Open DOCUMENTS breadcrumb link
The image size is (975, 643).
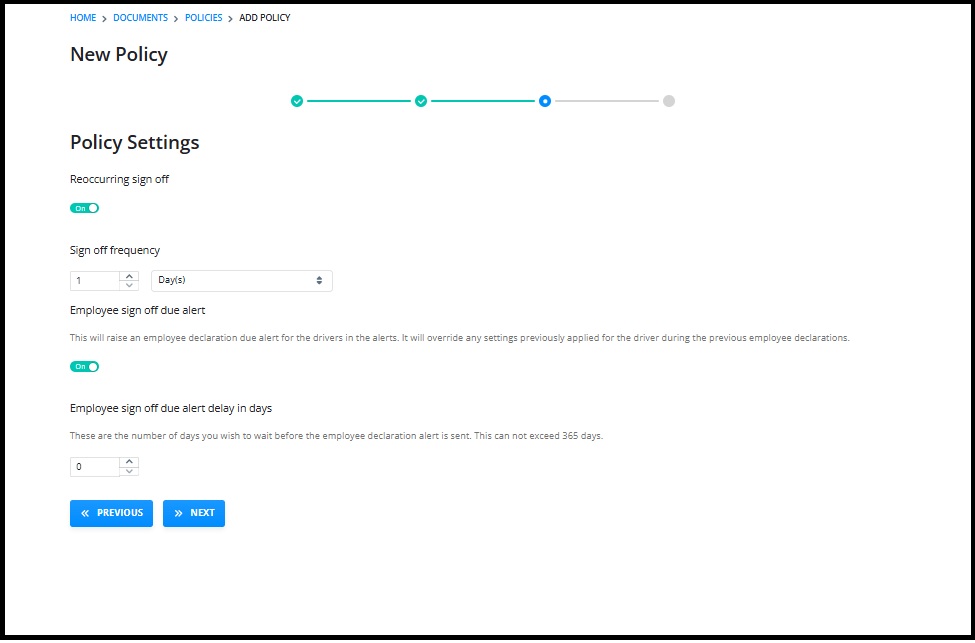(x=141, y=18)
